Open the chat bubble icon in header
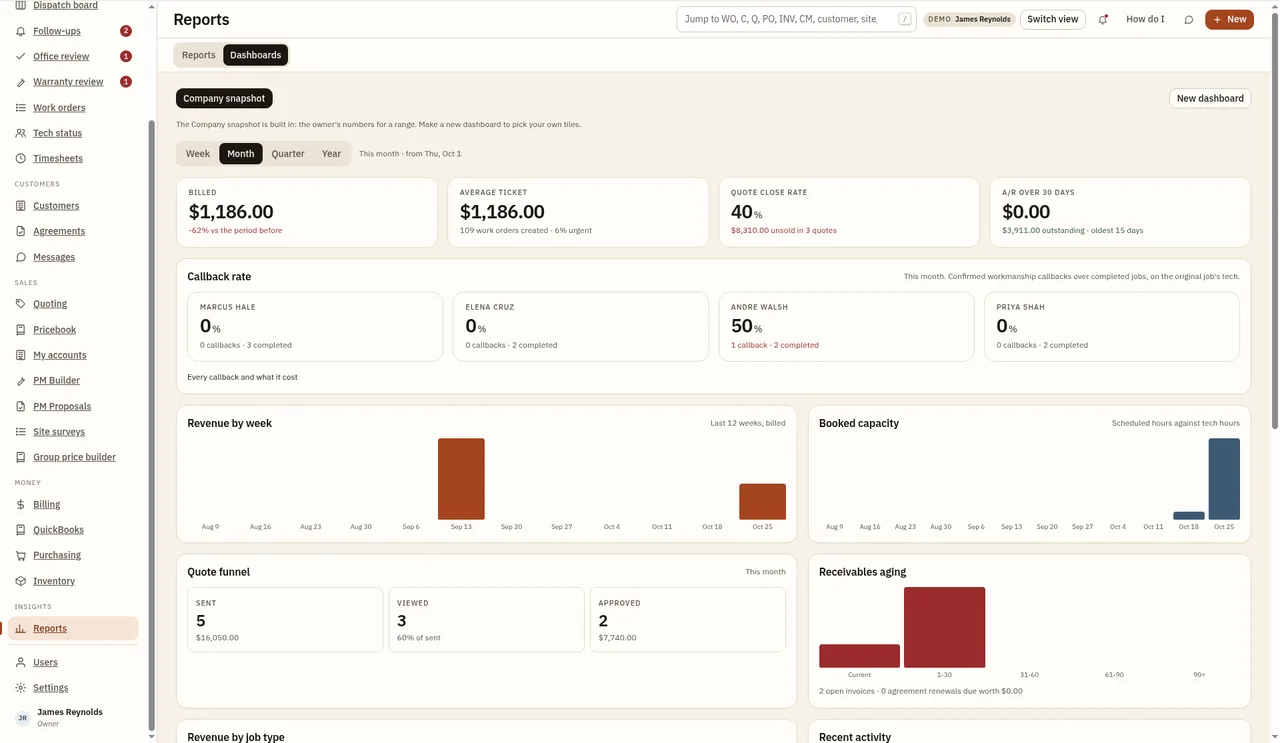The width and height of the screenshot is (1280, 743). click(1189, 19)
